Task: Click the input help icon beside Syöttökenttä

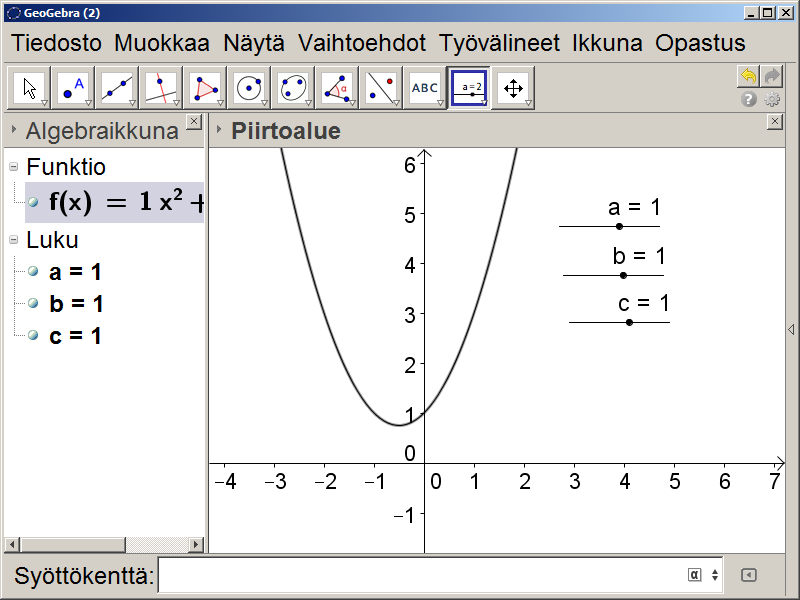Action: [x=748, y=575]
